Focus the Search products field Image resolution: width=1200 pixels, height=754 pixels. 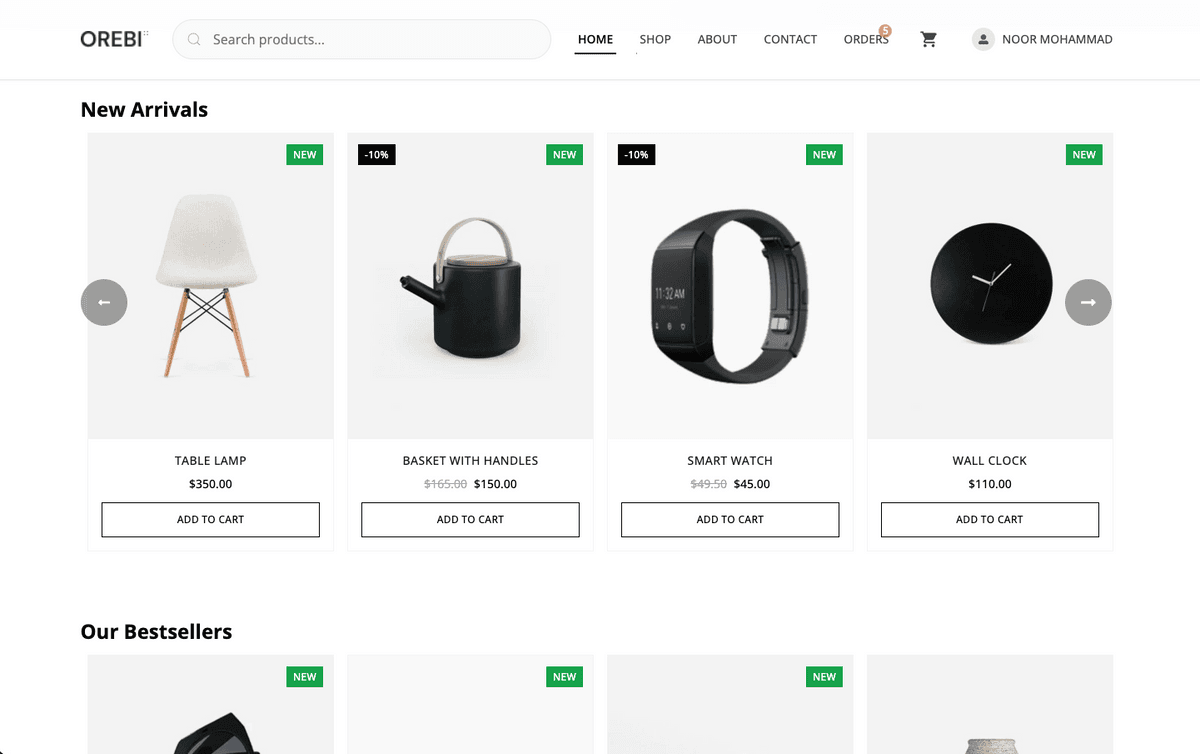pos(362,39)
